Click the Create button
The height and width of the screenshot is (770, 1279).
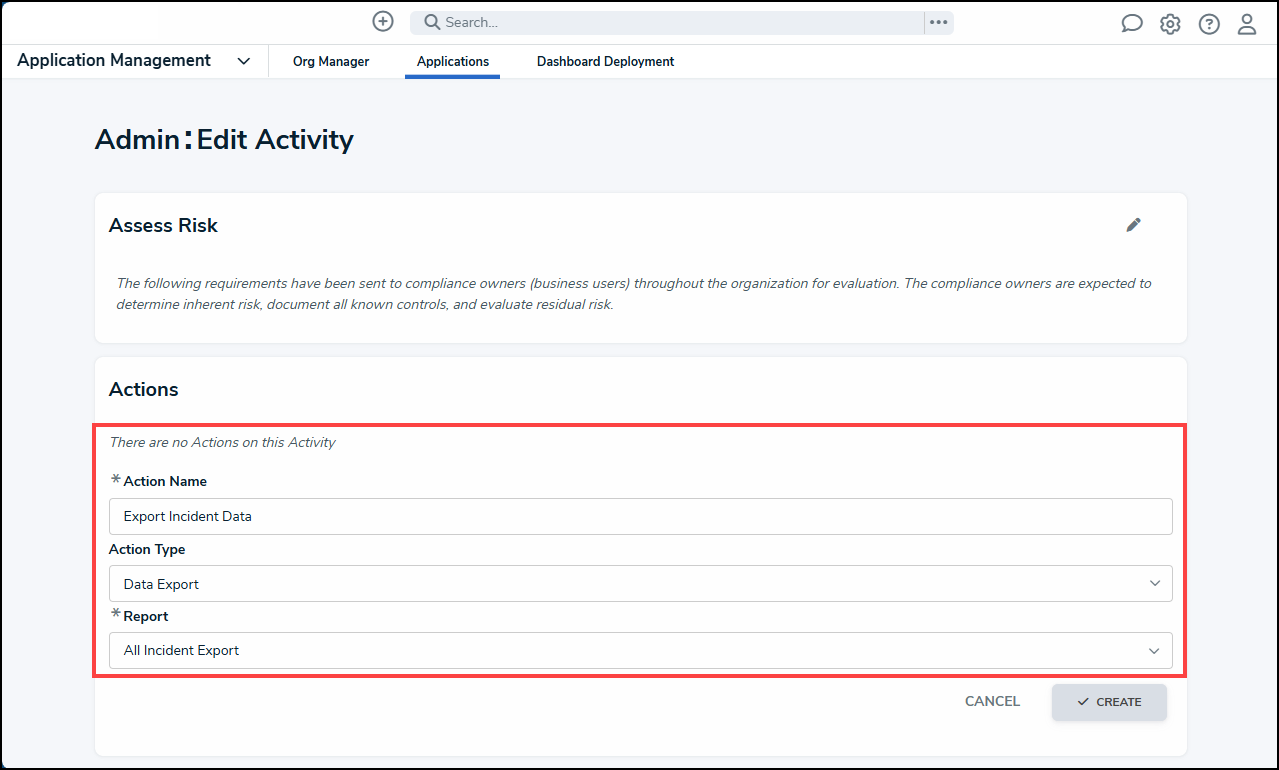1109,702
